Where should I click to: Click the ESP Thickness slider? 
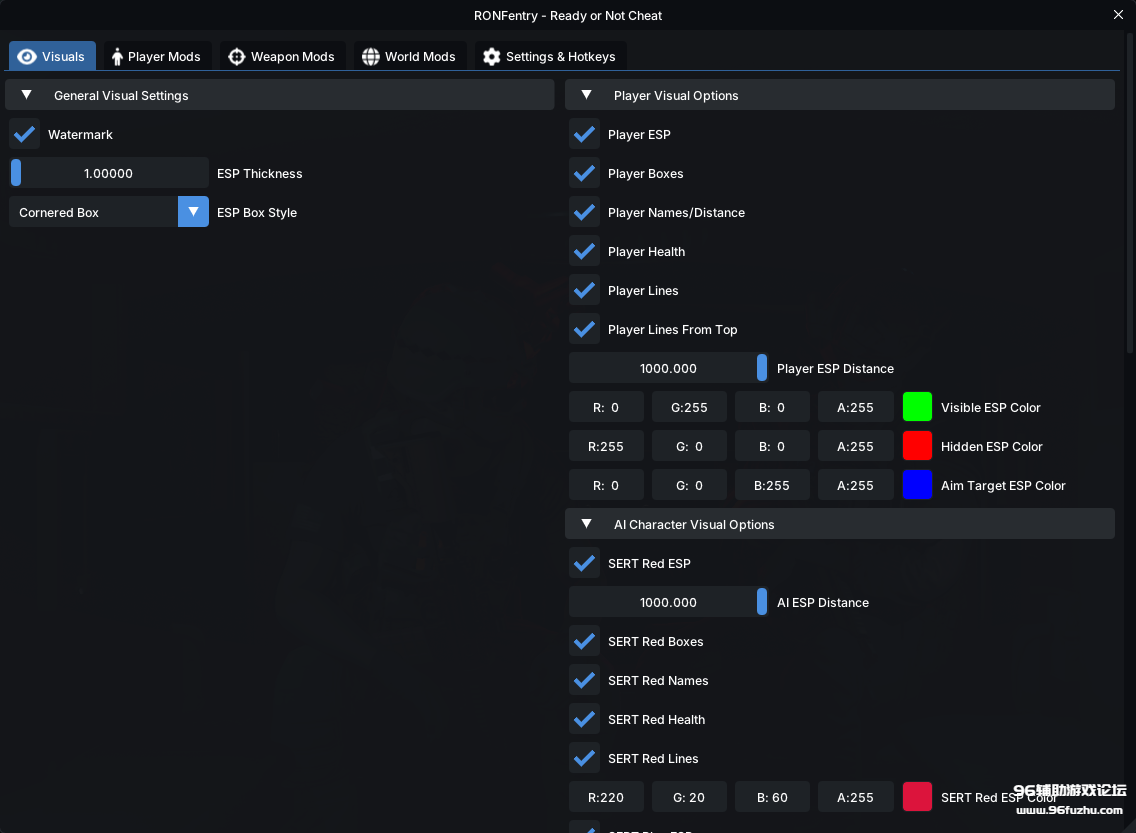(x=109, y=173)
